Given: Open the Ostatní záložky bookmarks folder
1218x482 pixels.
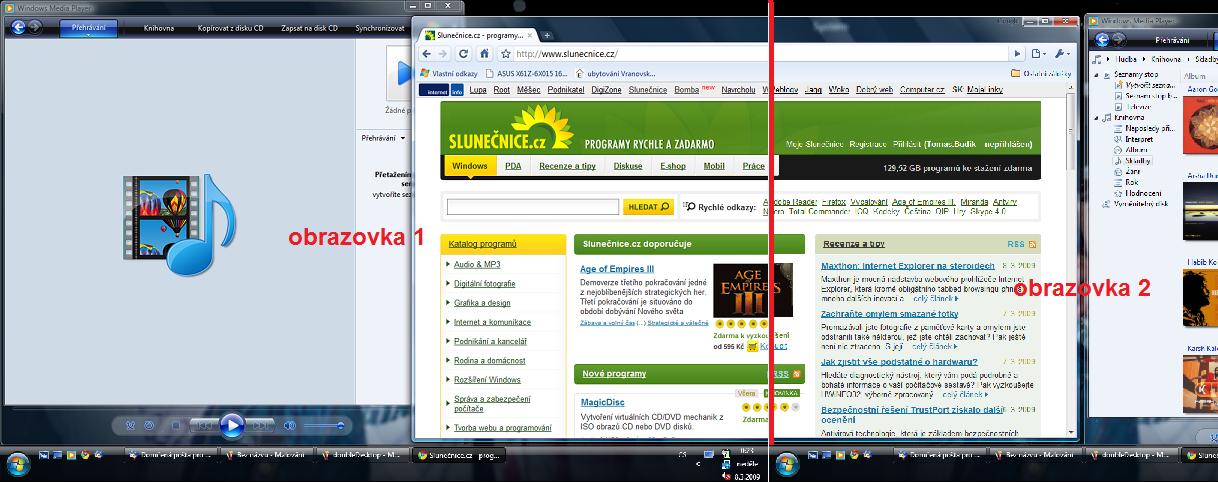Looking at the screenshot, I should (1041, 73).
